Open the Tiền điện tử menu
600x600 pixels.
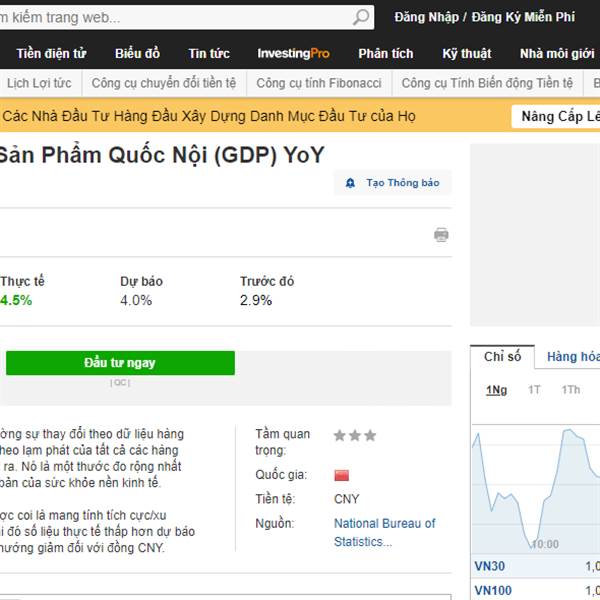pos(51,53)
